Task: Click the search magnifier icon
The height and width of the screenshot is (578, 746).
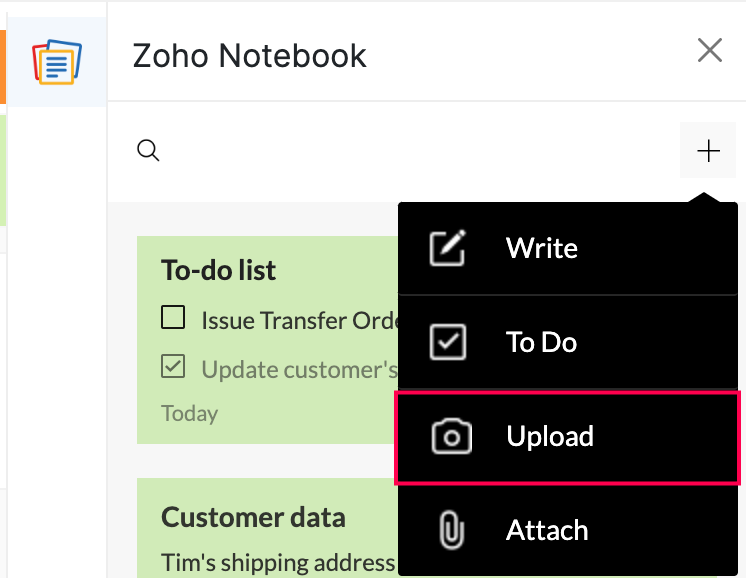Action: coord(148,151)
